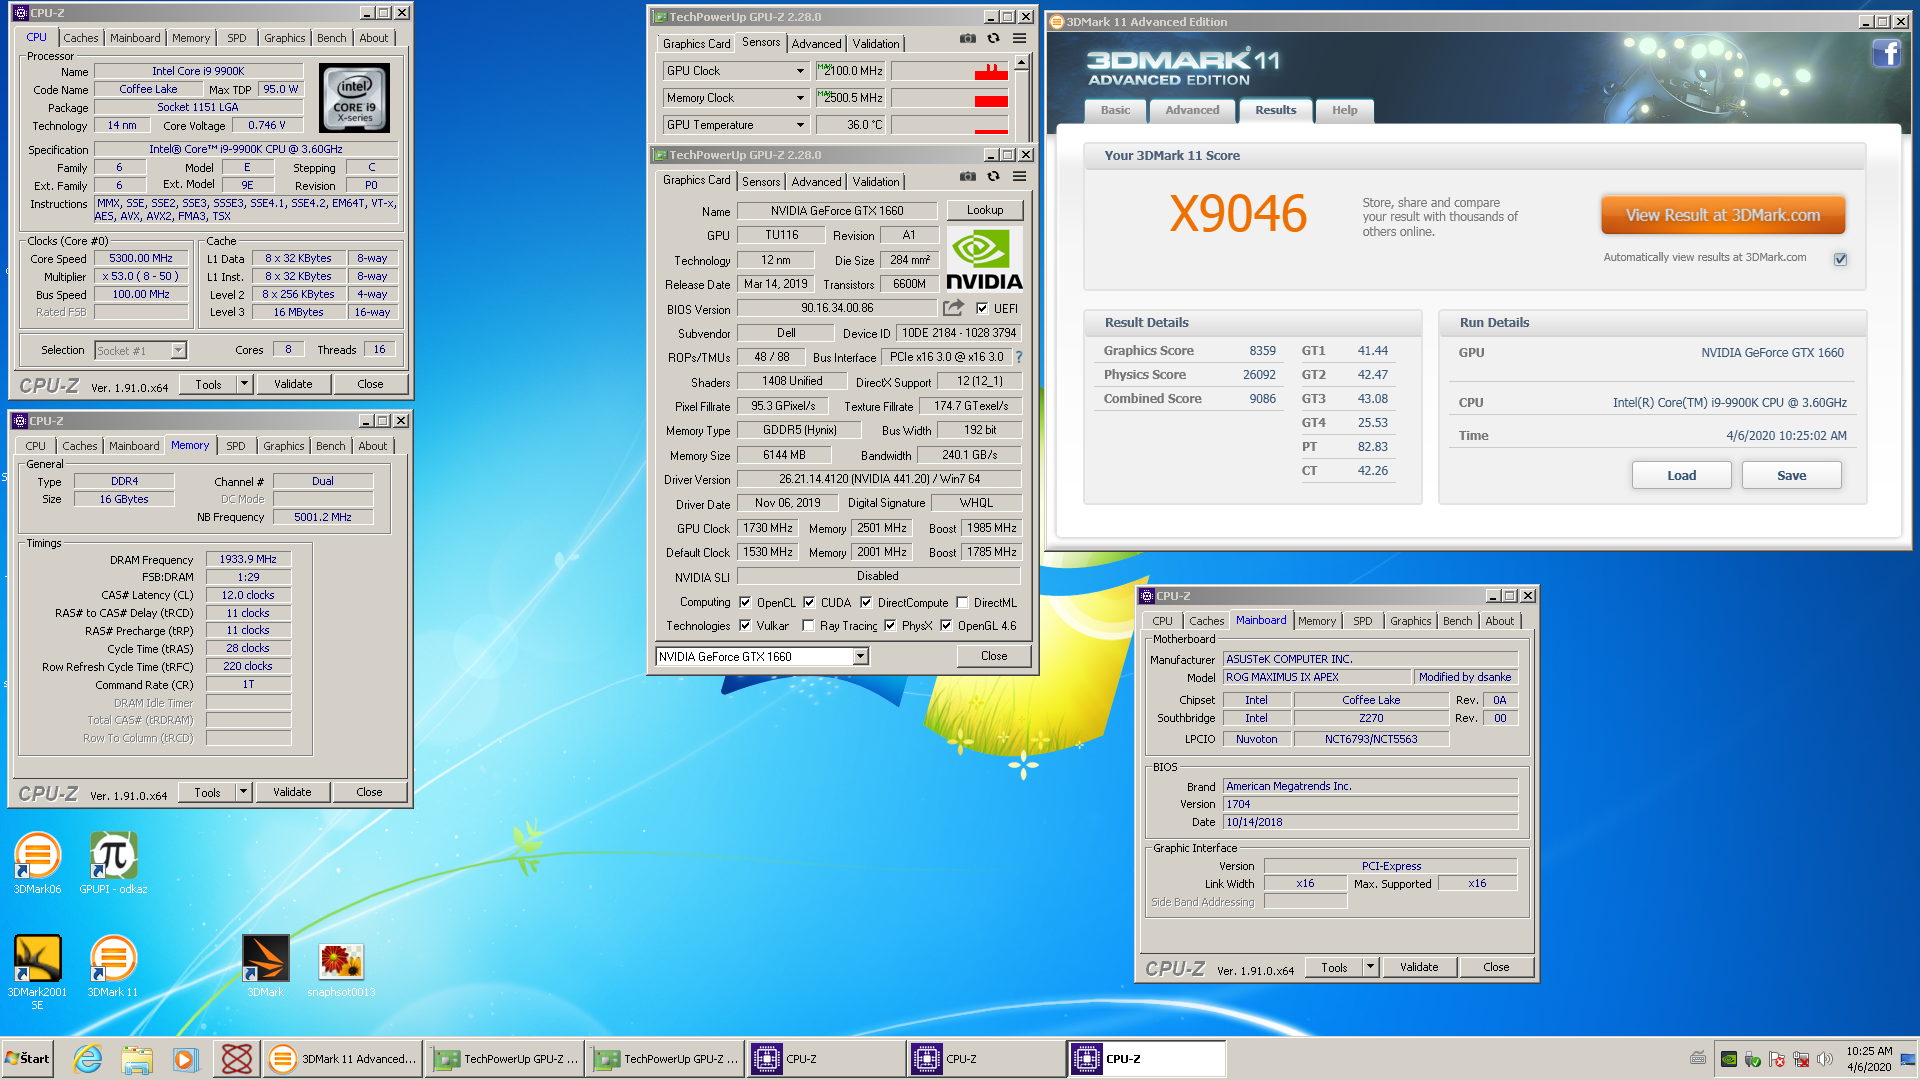Viewport: 1920px width, 1080px height.
Task: Open Tools dropdown arrow in CPU-Z CPU window
Action: pyautogui.click(x=243, y=384)
